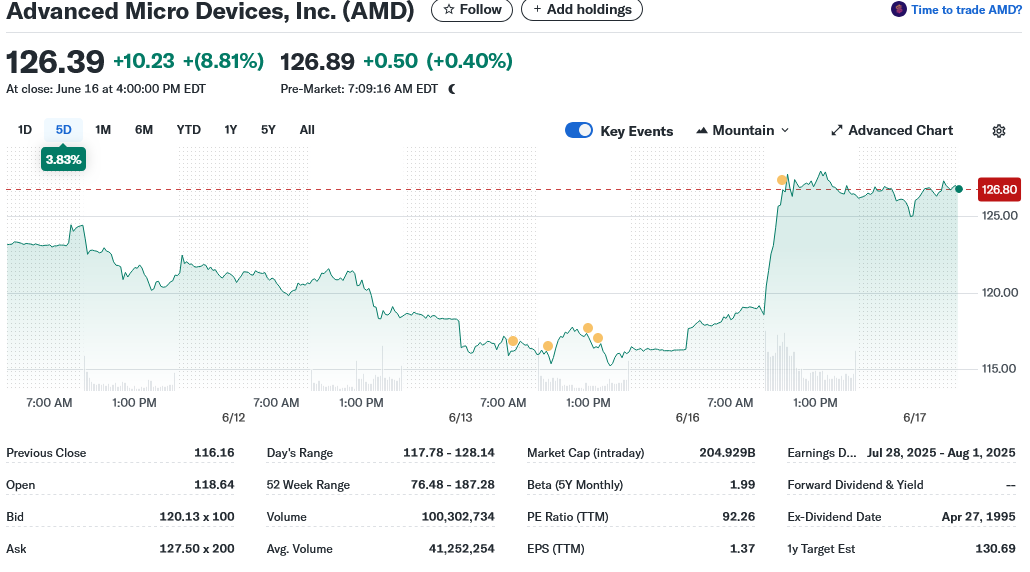Select the 5Y range tab

[x=268, y=130]
